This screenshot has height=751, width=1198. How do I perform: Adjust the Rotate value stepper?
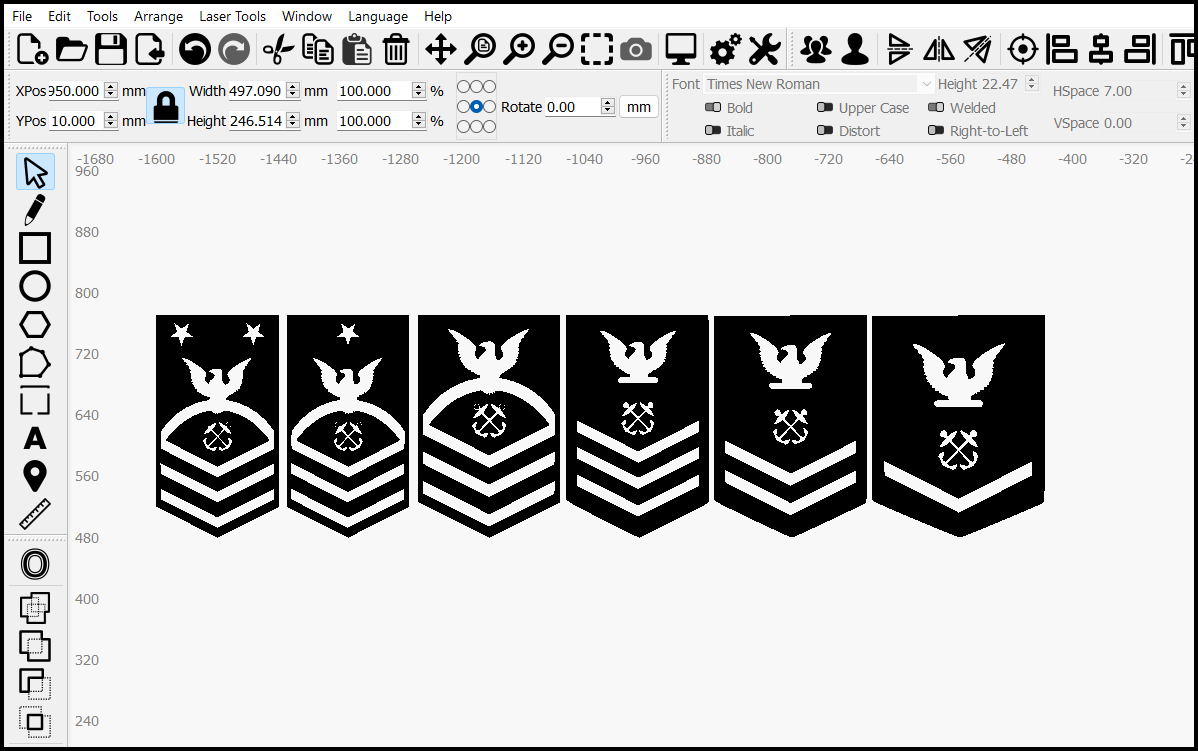click(607, 107)
